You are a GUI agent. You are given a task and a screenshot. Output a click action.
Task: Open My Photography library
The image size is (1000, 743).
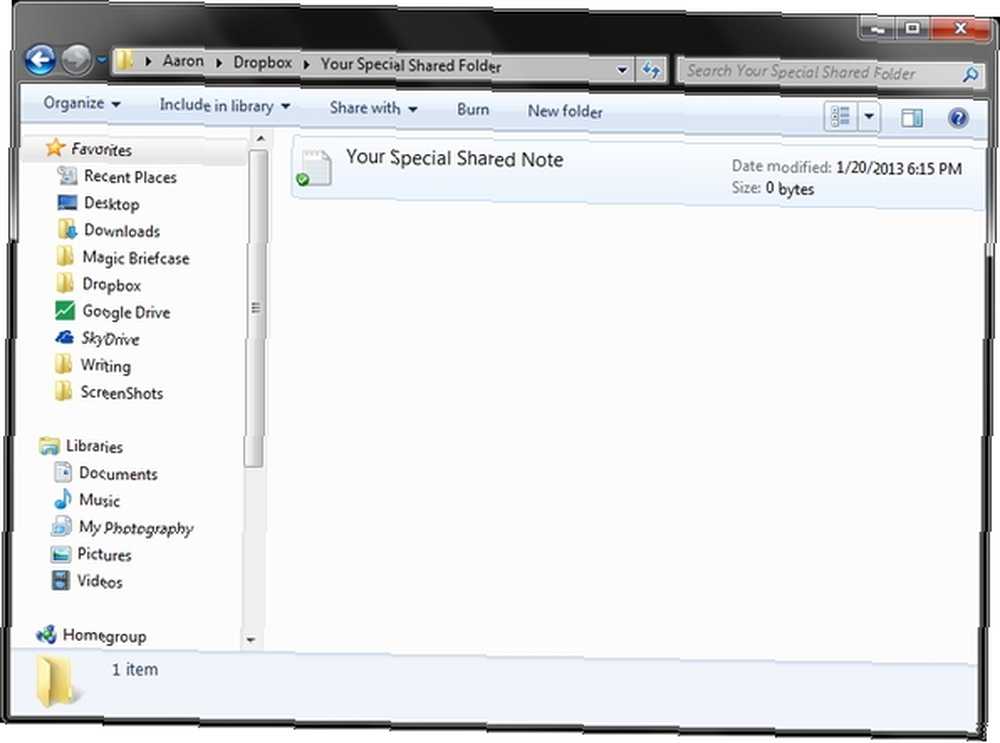135,527
